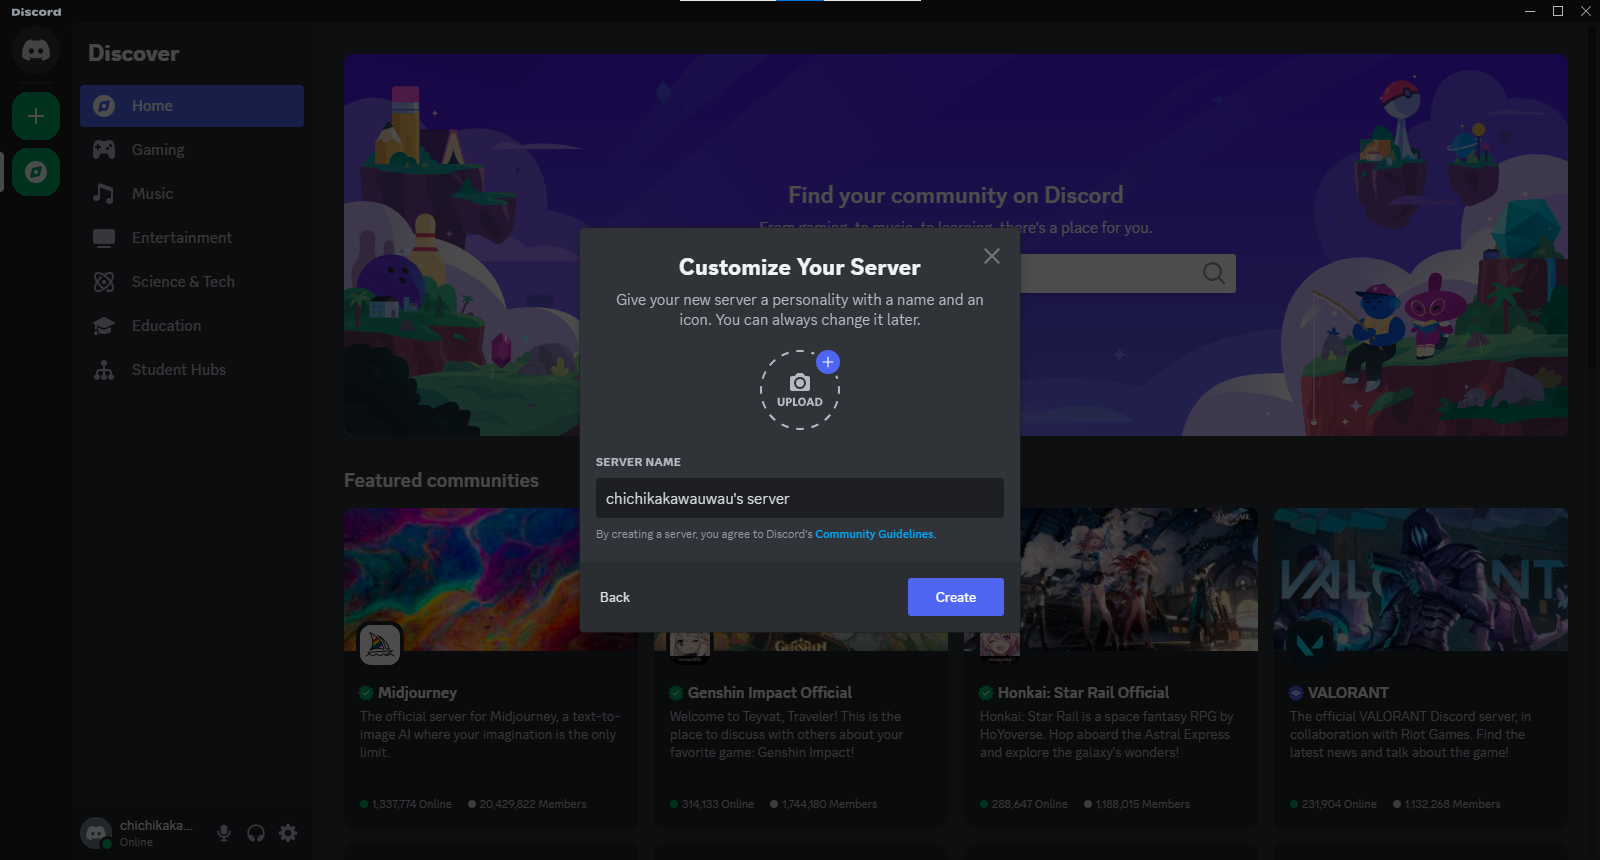Click the VALORANT server logo icon
Screen dimensions: 1600x860
tap(1310, 644)
